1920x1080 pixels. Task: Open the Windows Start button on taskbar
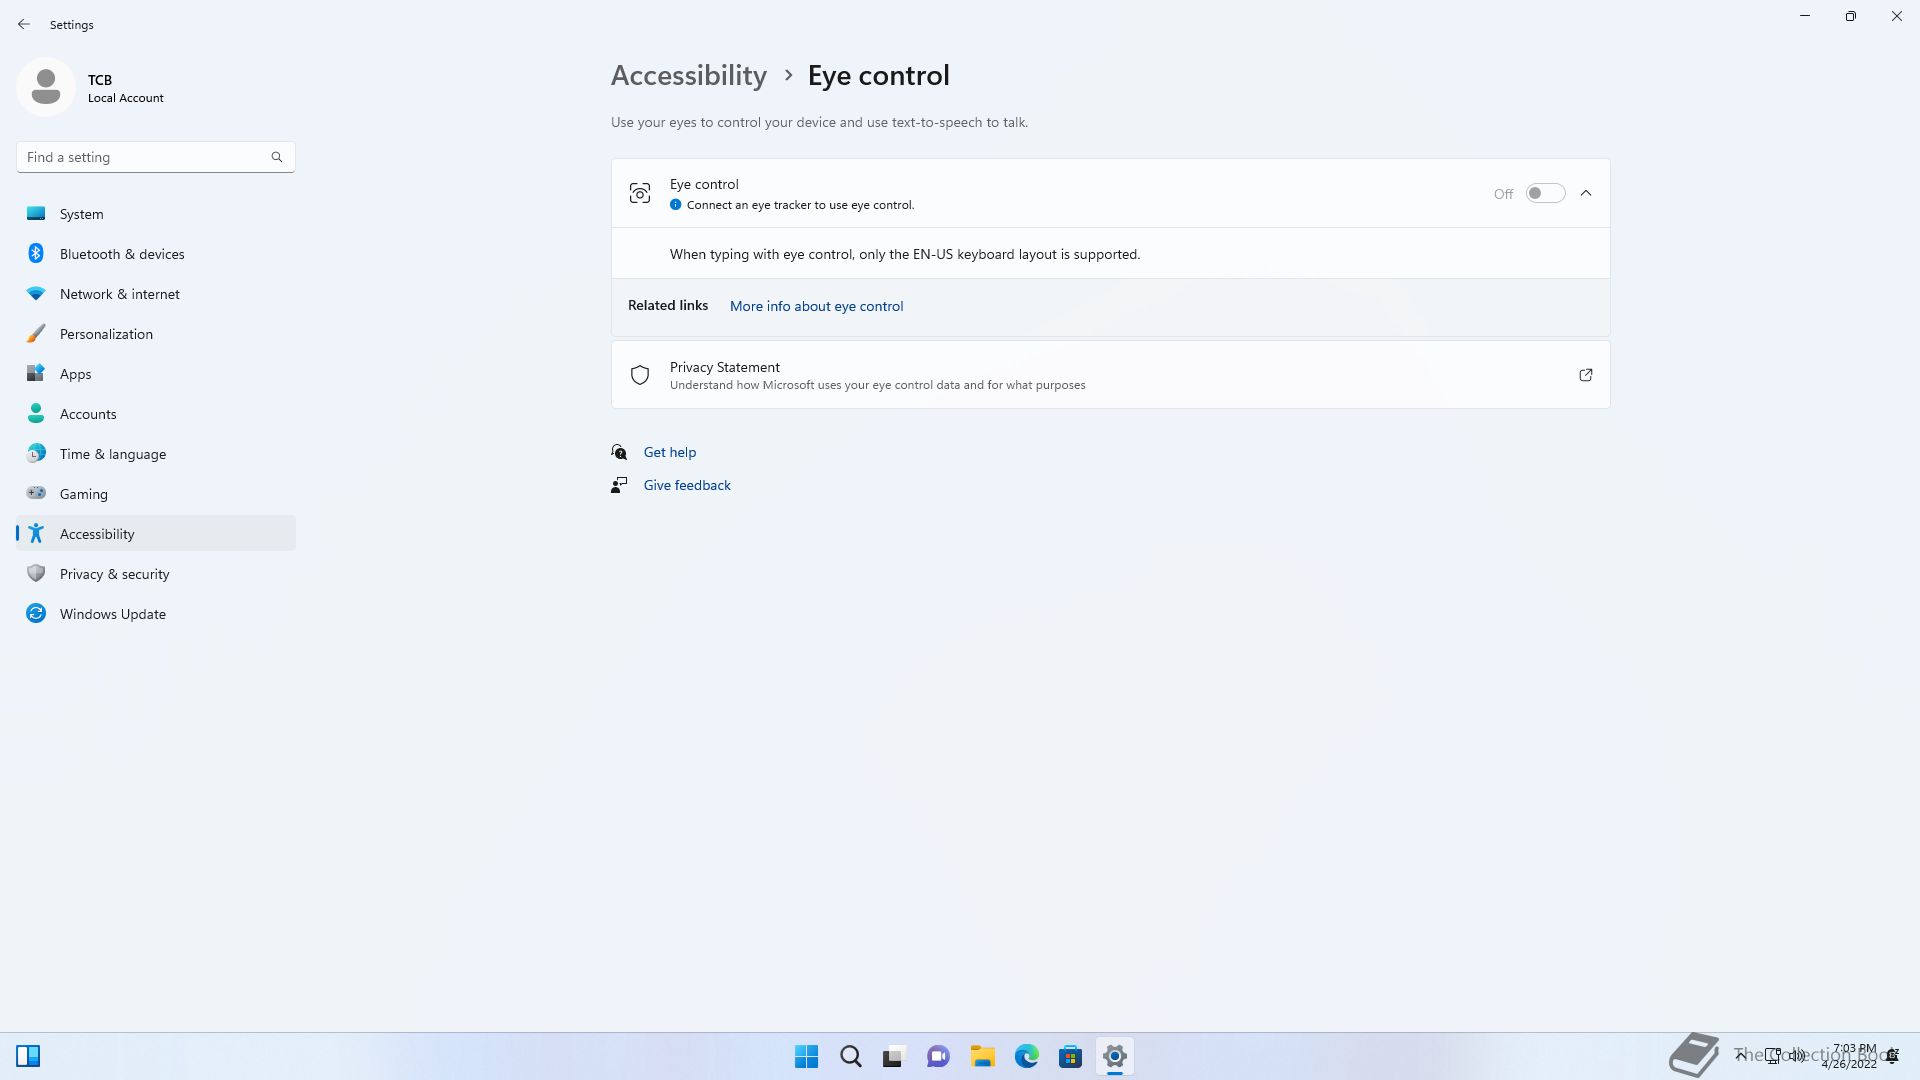pyautogui.click(x=806, y=1056)
